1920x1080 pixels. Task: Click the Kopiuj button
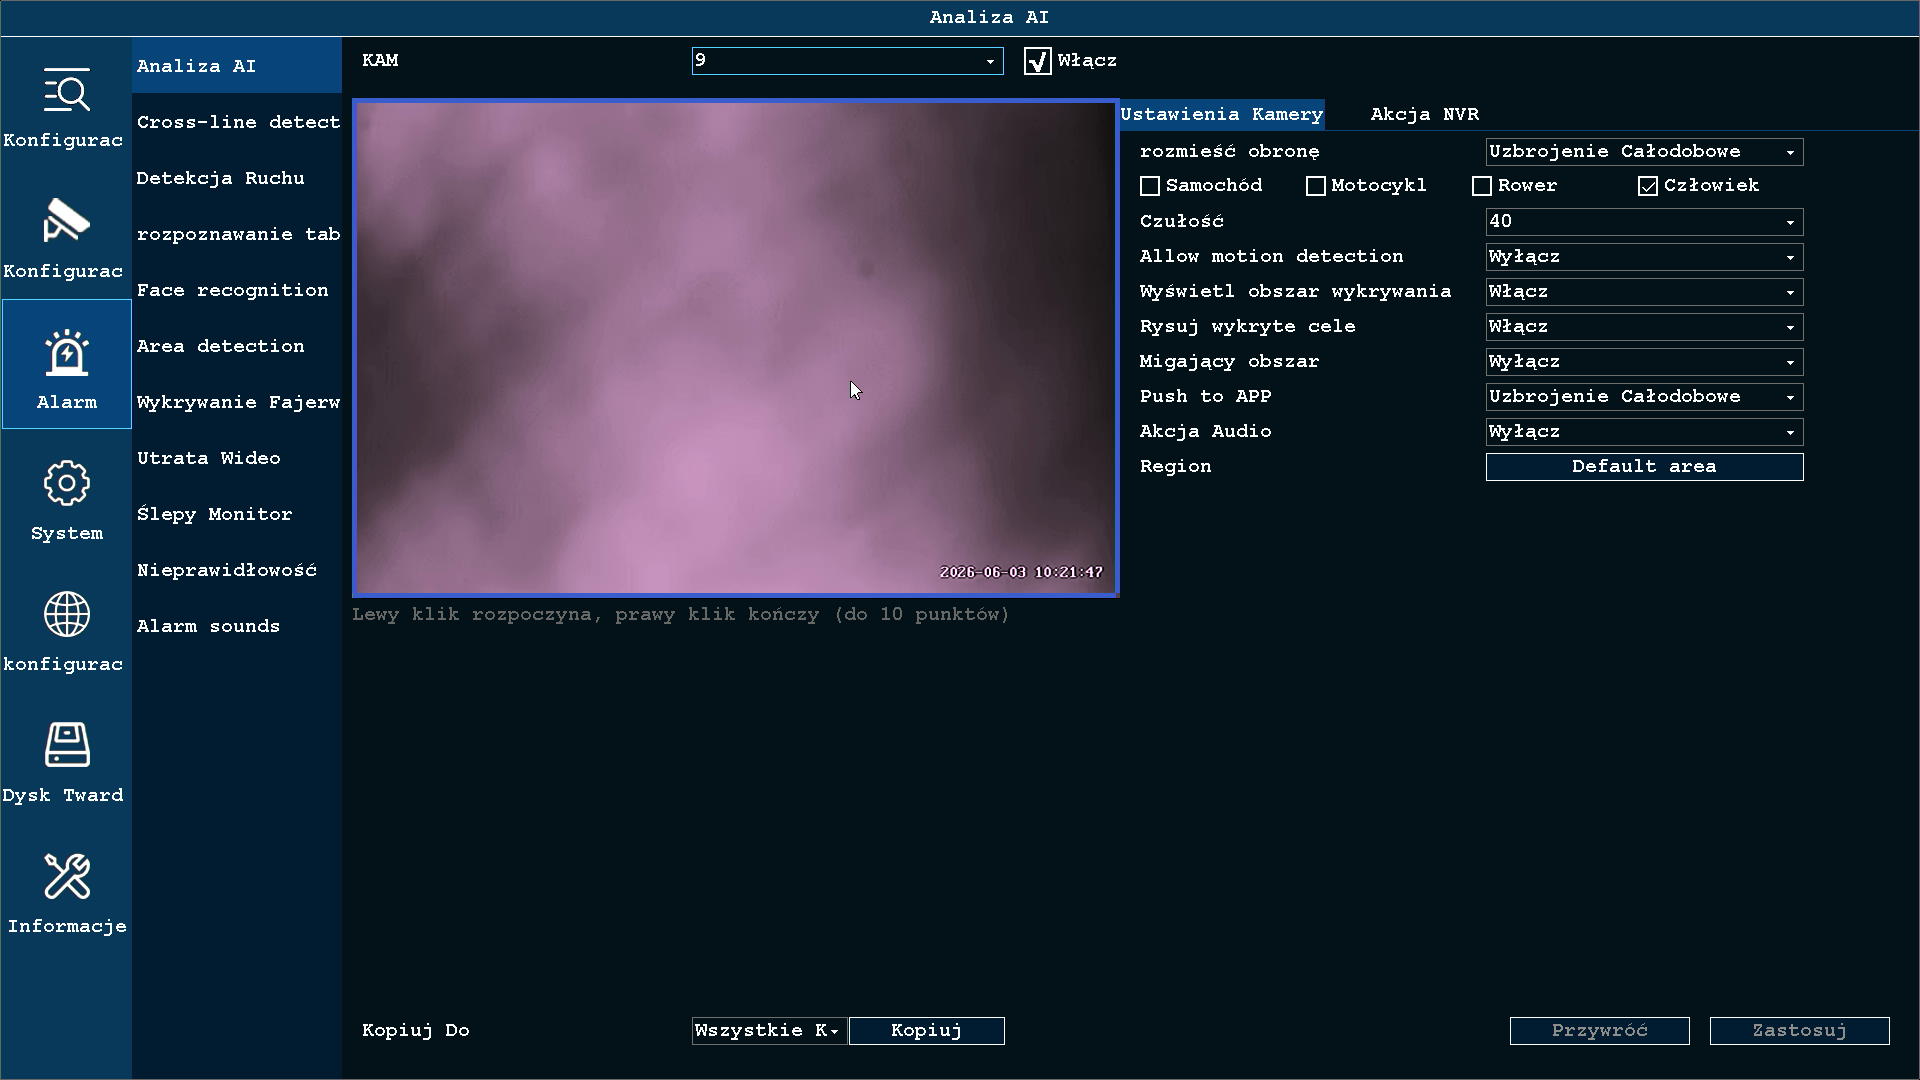point(926,1031)
